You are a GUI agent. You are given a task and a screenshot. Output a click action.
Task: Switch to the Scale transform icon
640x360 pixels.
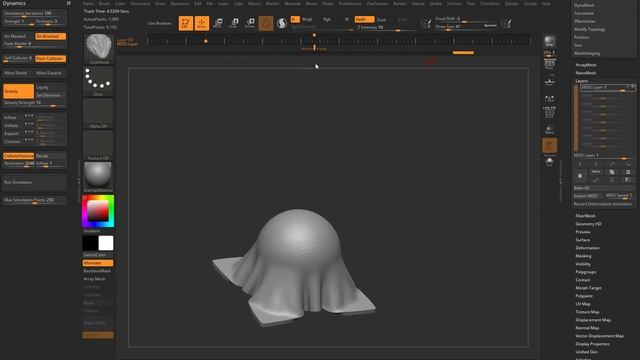[234, 23]
